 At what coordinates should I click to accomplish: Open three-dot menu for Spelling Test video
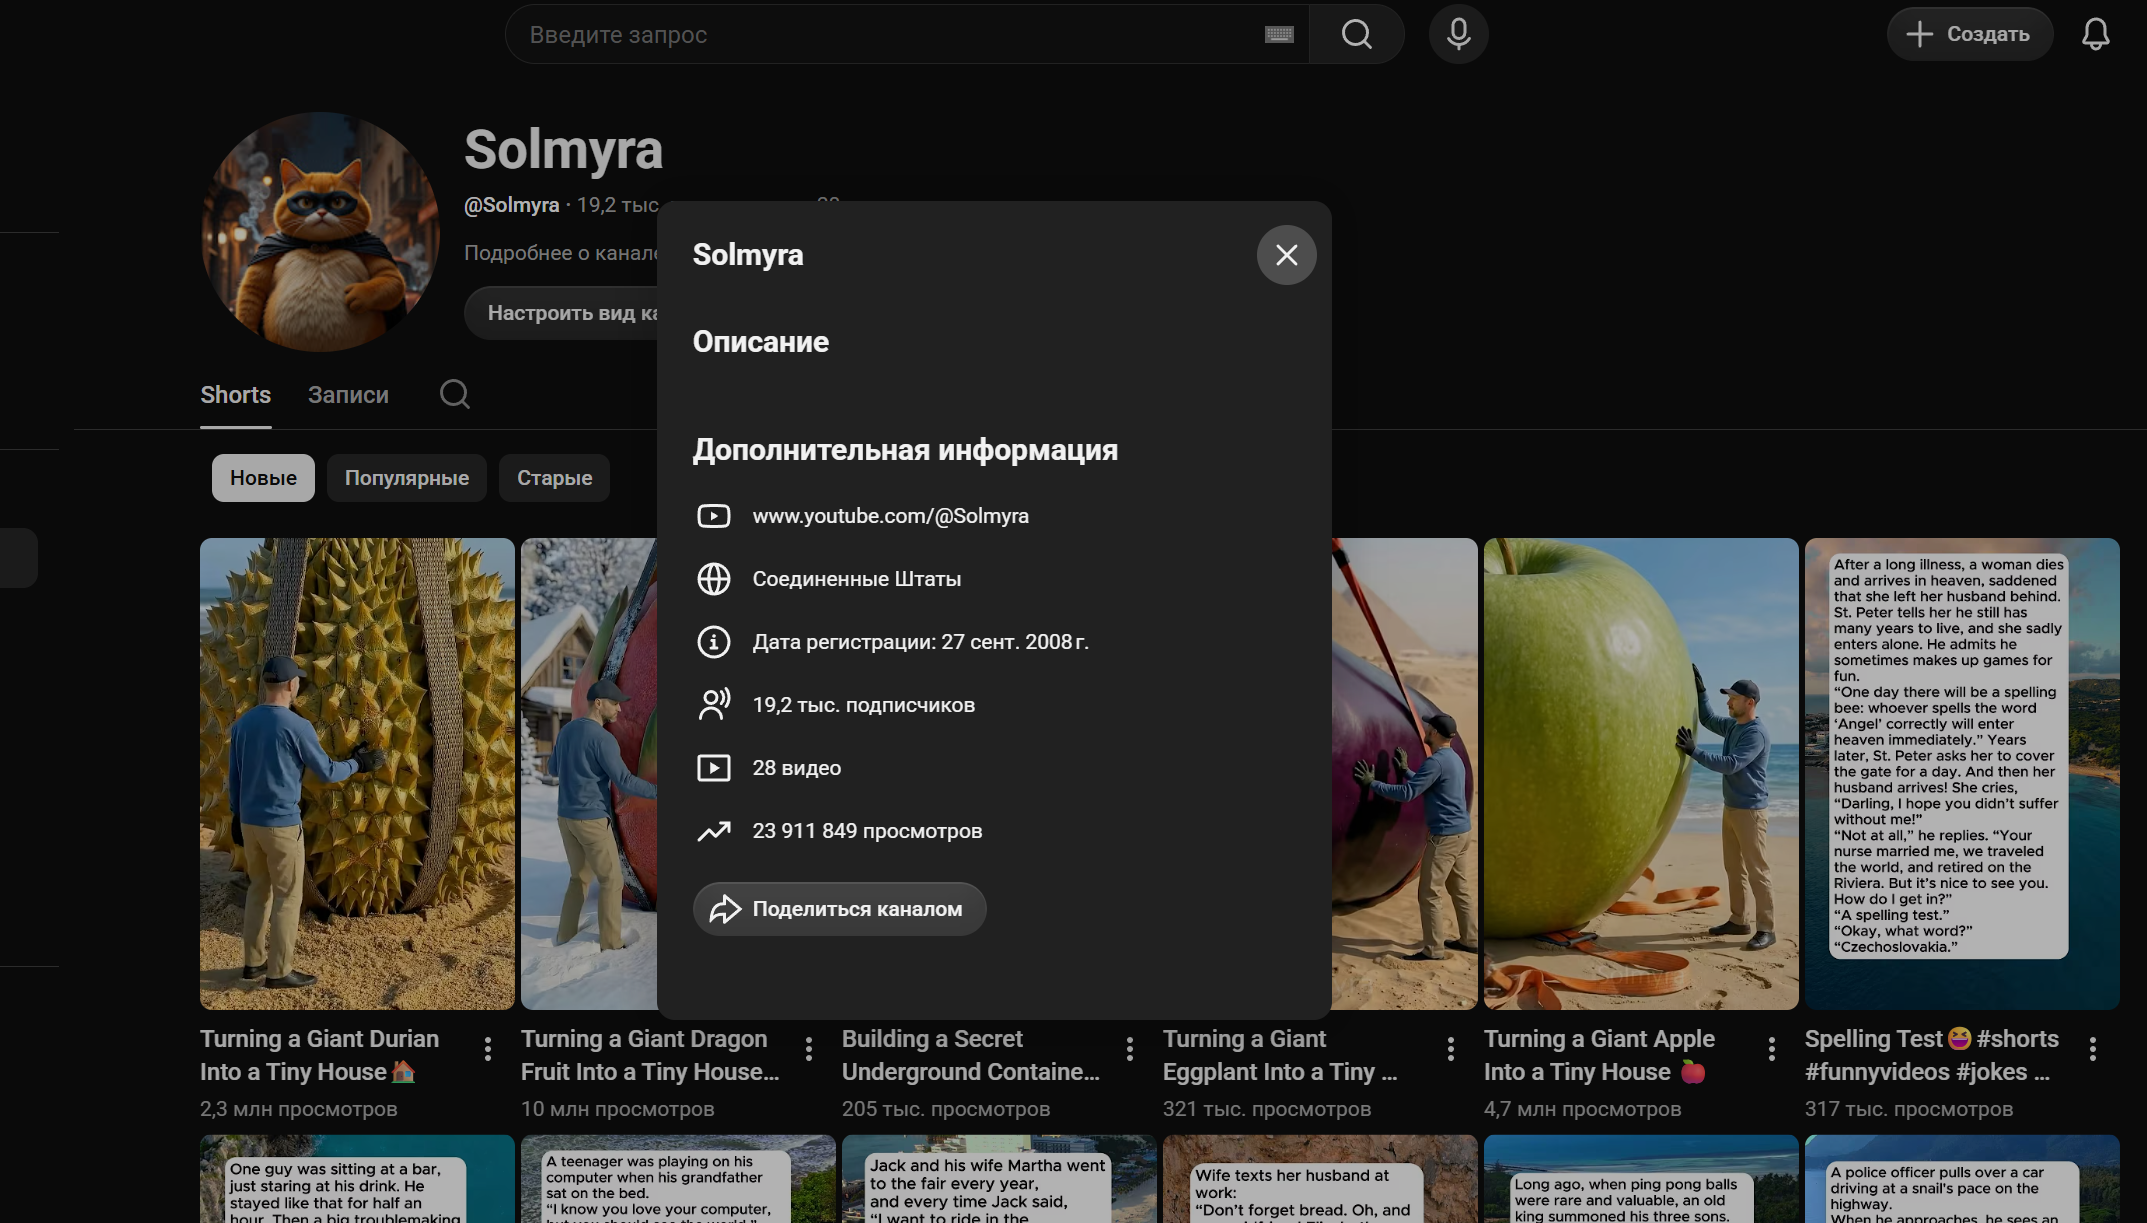[2092, 1049]
